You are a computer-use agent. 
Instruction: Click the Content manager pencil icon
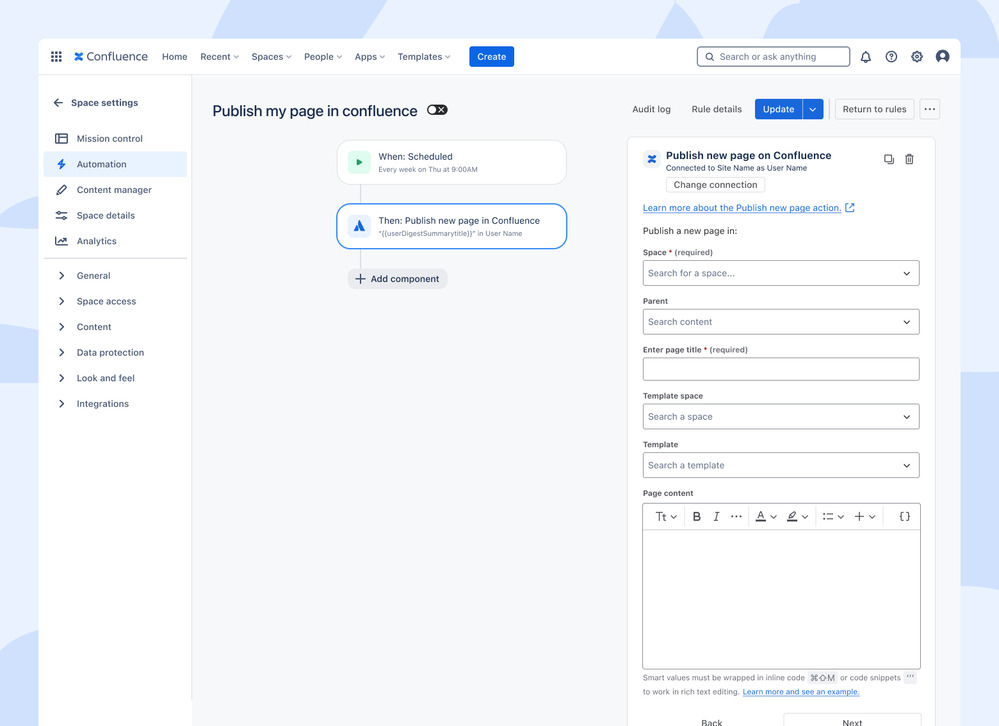pyautogui.click(x=61, y=190)
